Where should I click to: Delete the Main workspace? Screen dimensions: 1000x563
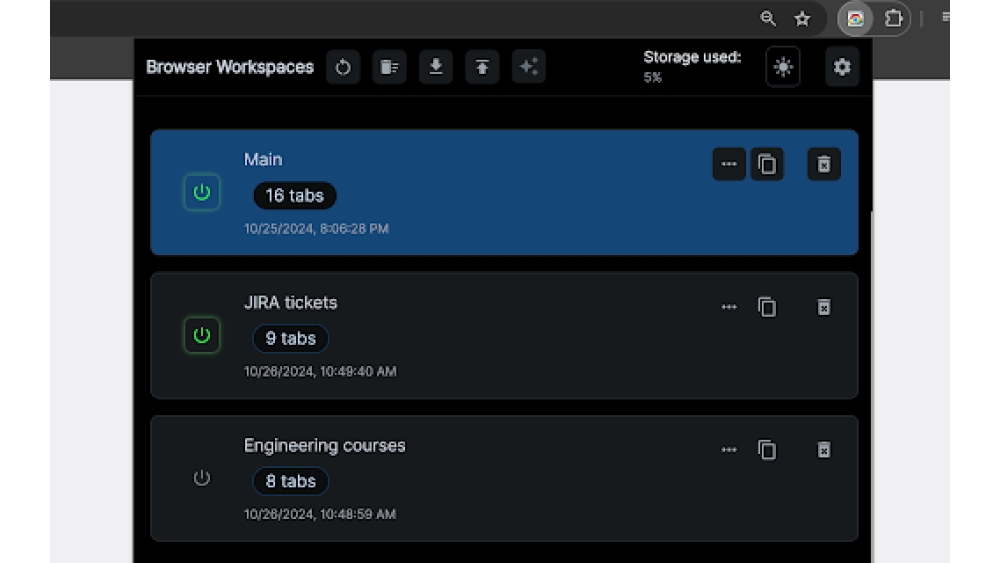tap(824, 165)
